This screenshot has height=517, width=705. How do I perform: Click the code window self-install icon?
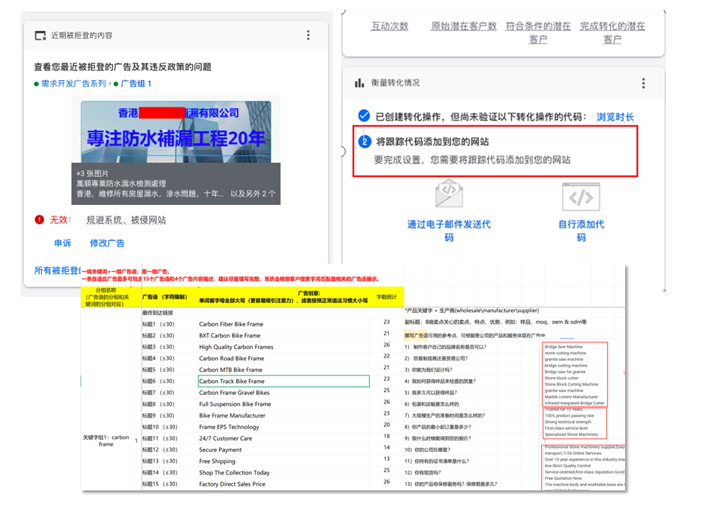pyautogui.click(x=579, y=190)
